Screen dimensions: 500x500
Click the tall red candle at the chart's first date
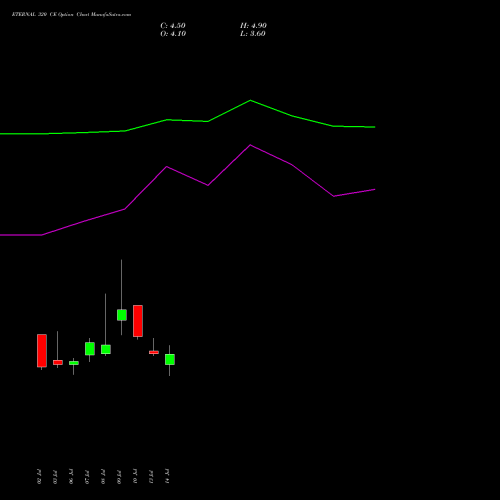(x=42, y=351)
